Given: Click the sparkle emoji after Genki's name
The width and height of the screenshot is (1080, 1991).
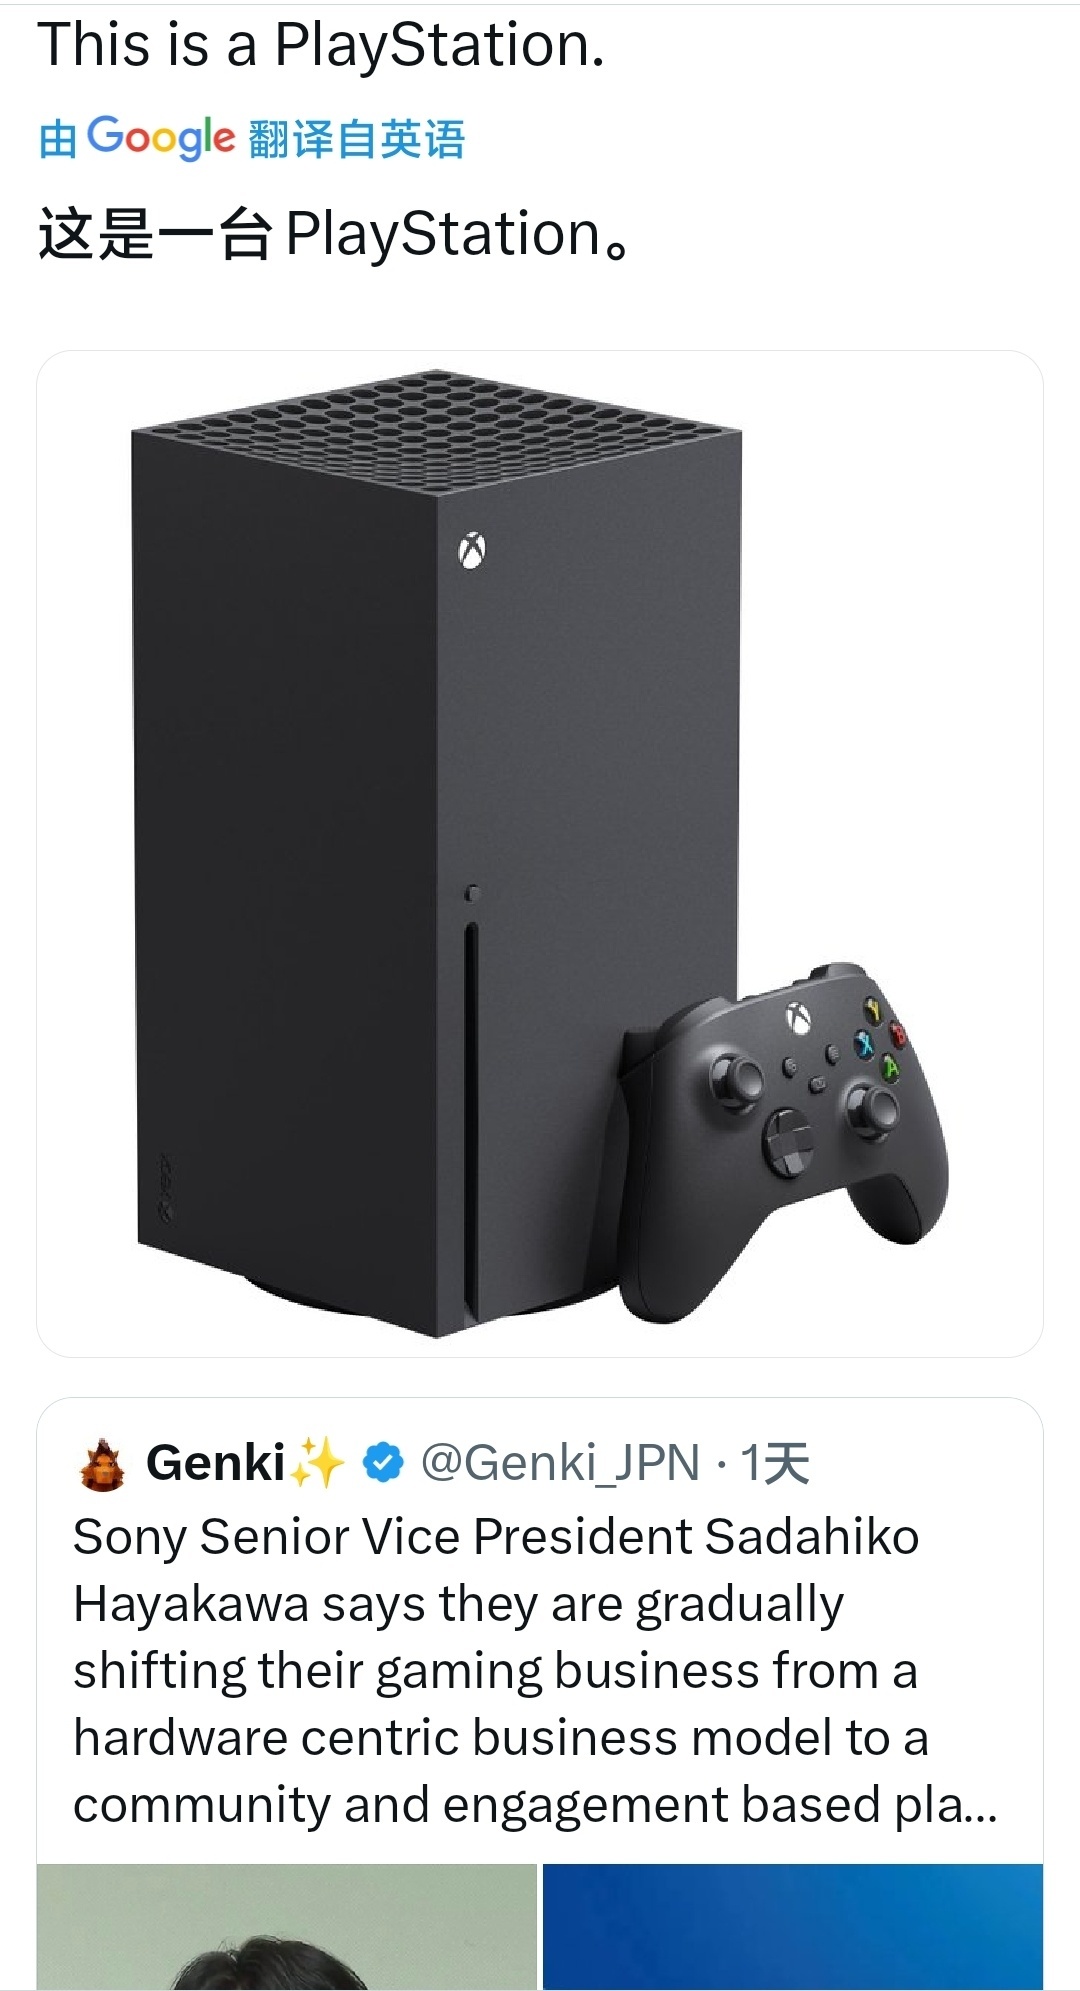Looking at the screenshot, I should tap(317, 1463).
